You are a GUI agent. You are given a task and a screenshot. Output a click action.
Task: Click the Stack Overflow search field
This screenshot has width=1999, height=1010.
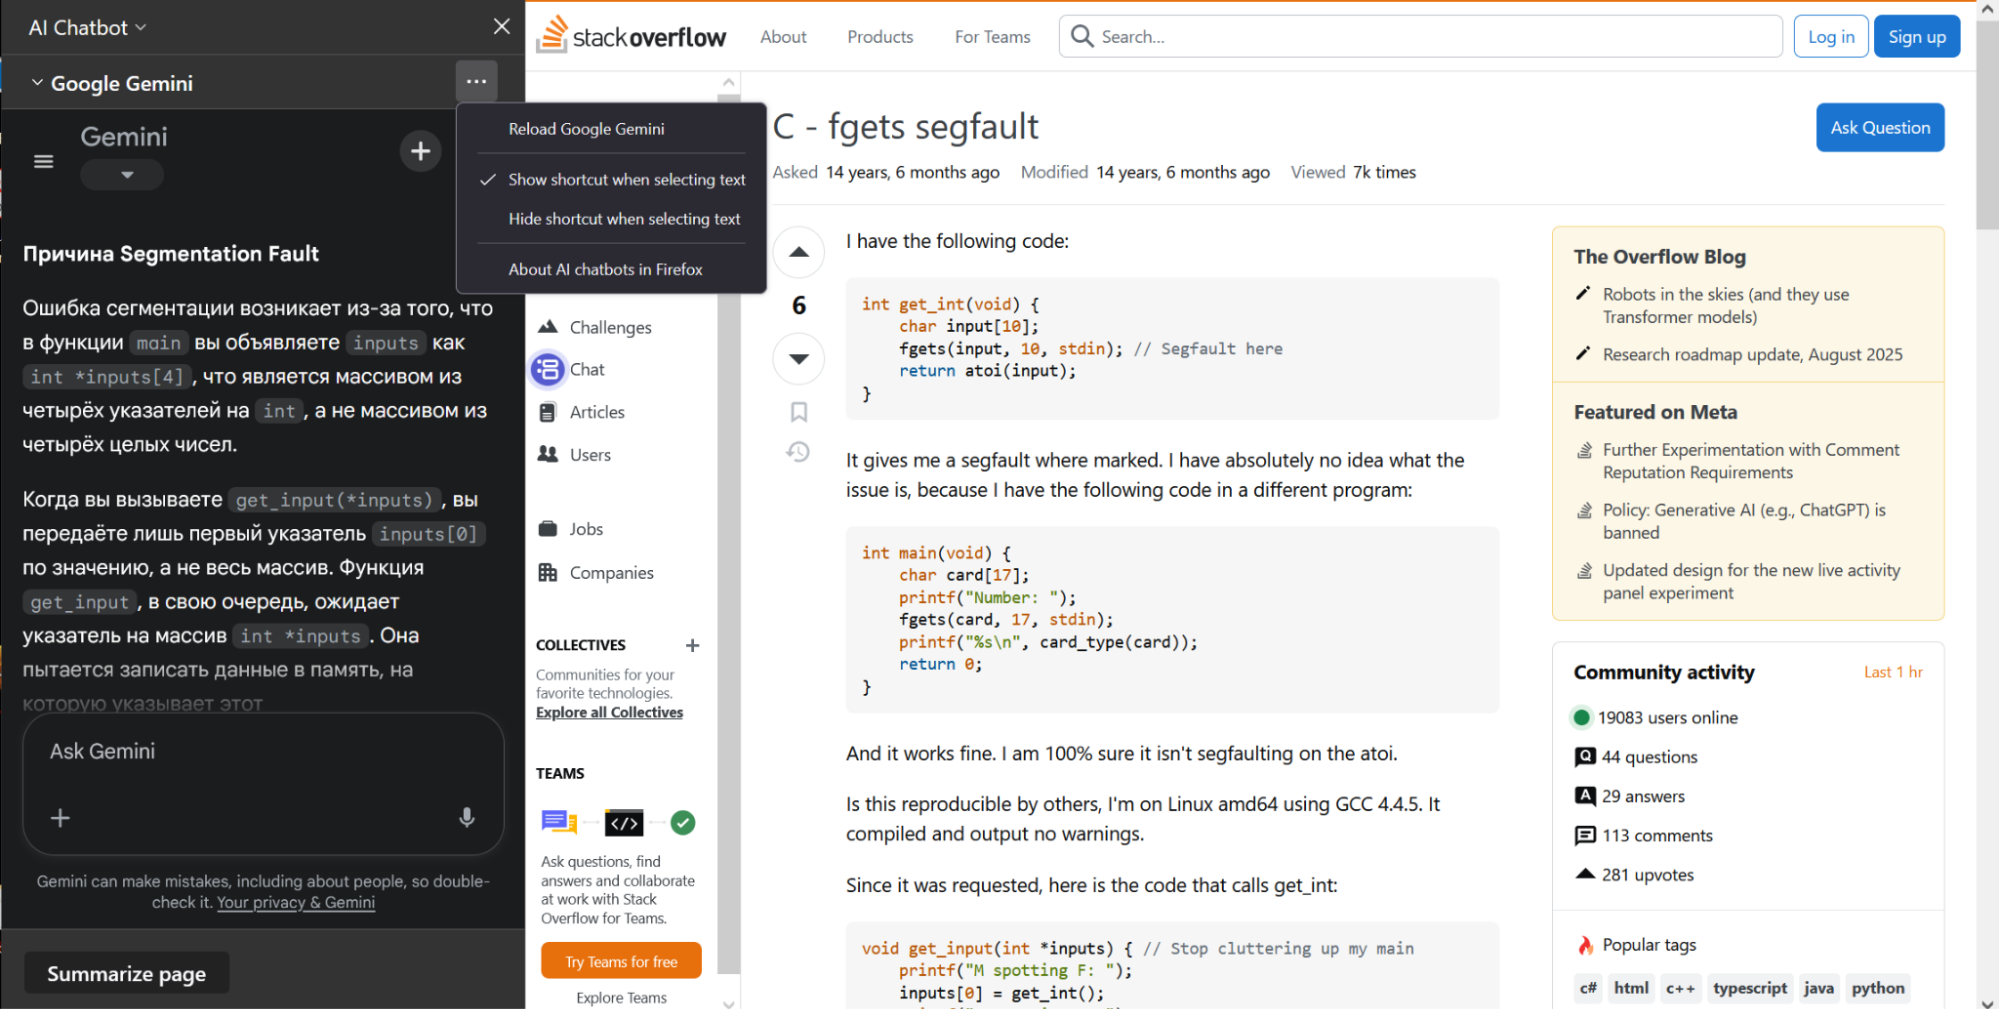click(x=1420, y=37)
